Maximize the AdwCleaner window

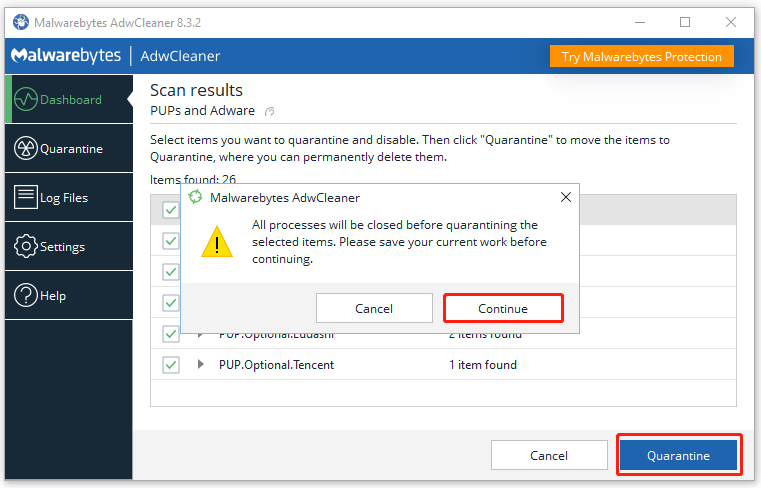(685, 22)
